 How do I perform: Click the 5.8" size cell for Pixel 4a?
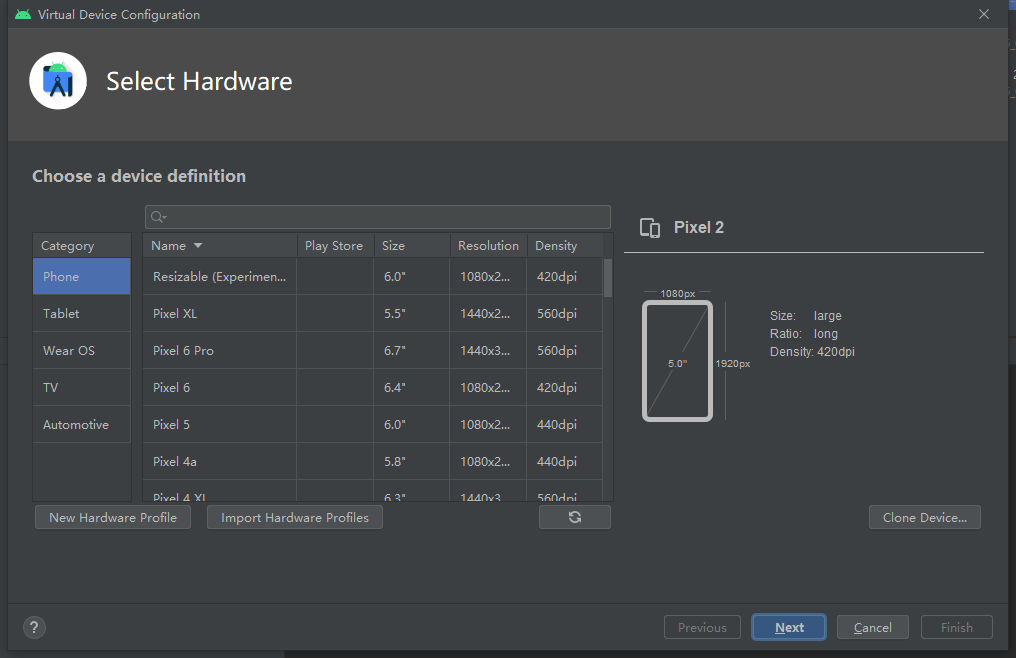[411, 461]
